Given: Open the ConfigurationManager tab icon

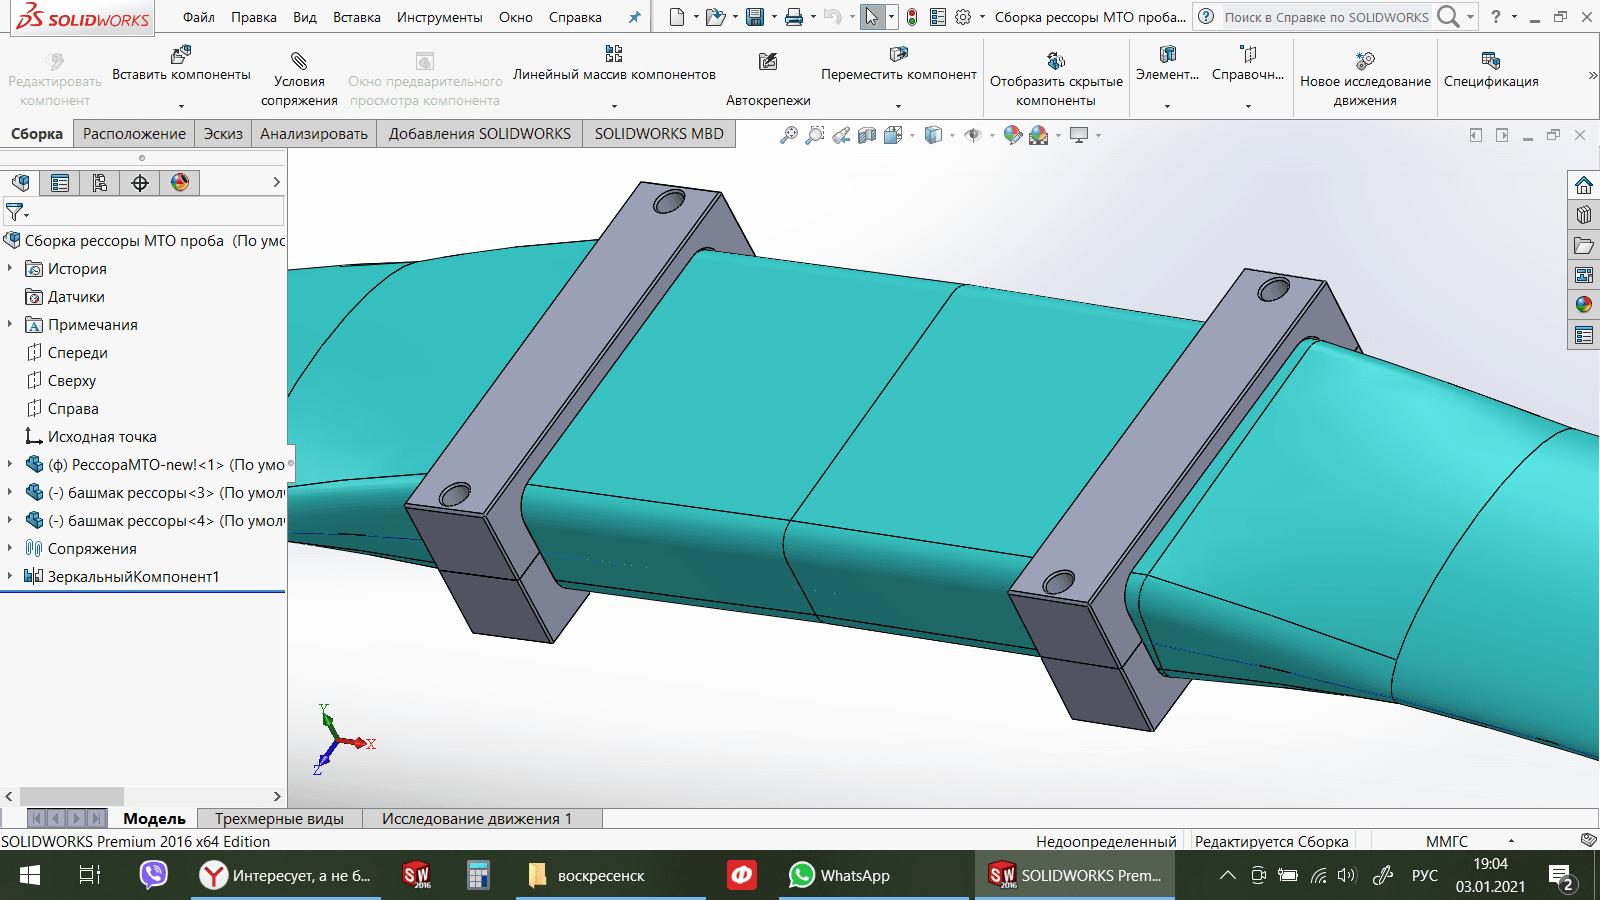Looking at the screenshot, I should (100, 182).
